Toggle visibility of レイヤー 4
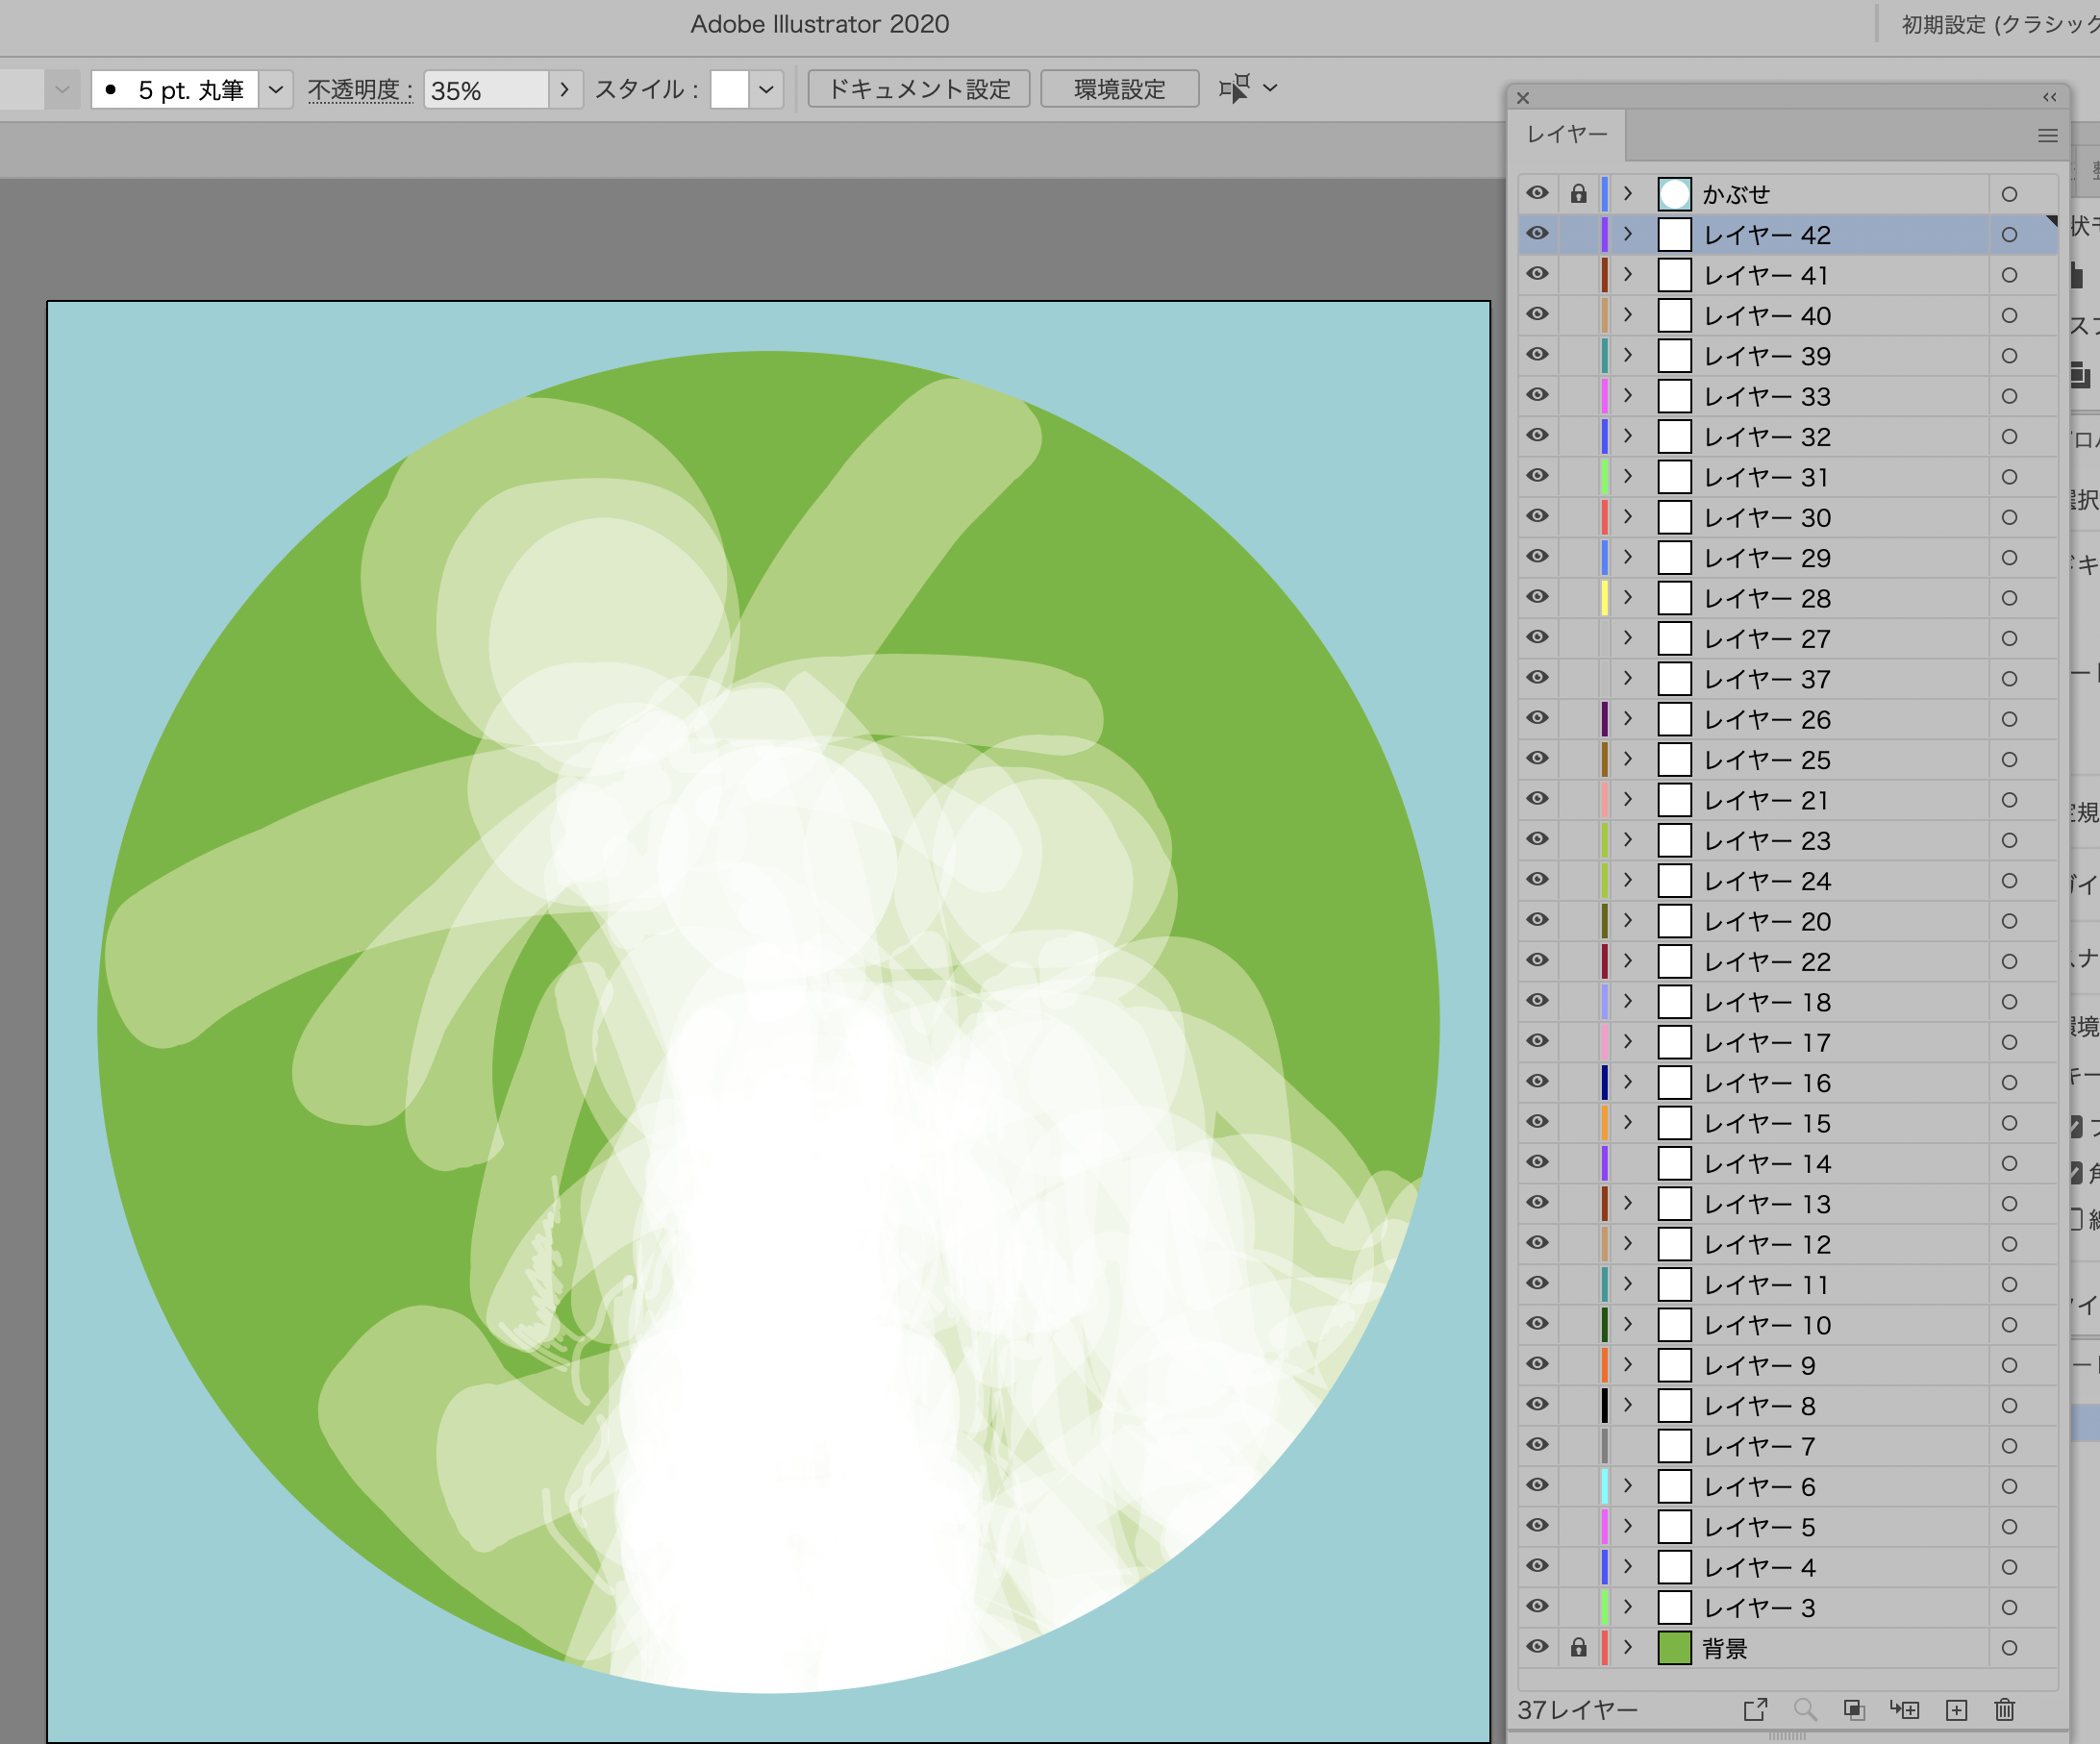This screenshot has height=1744, width=2100. (x=1538, y=1566)
